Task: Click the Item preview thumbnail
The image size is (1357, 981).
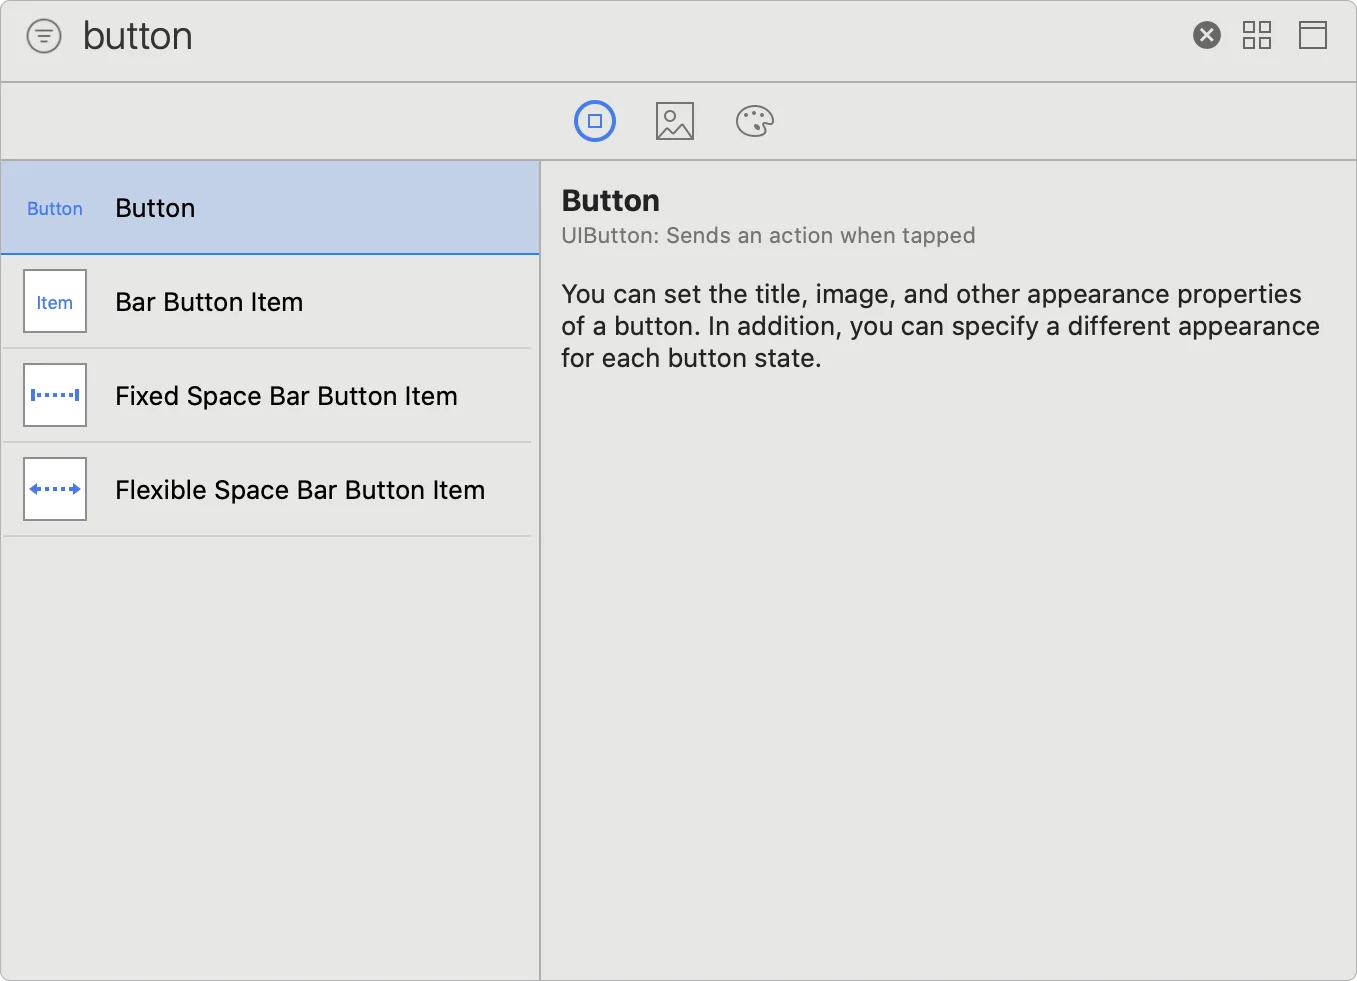Action: click(55, 301)
